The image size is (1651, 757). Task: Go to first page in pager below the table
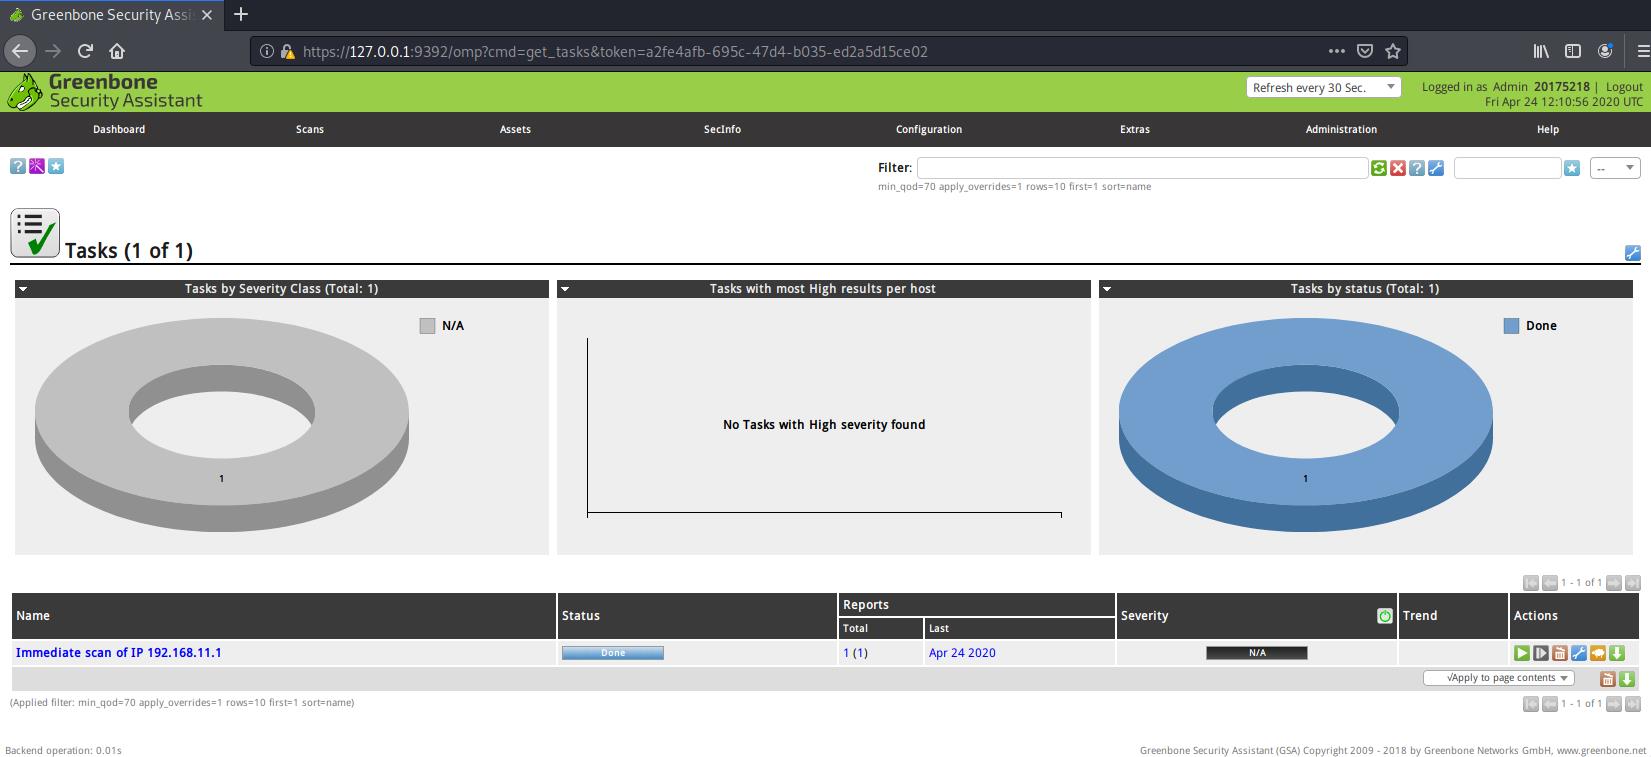tap(1531, 704)
